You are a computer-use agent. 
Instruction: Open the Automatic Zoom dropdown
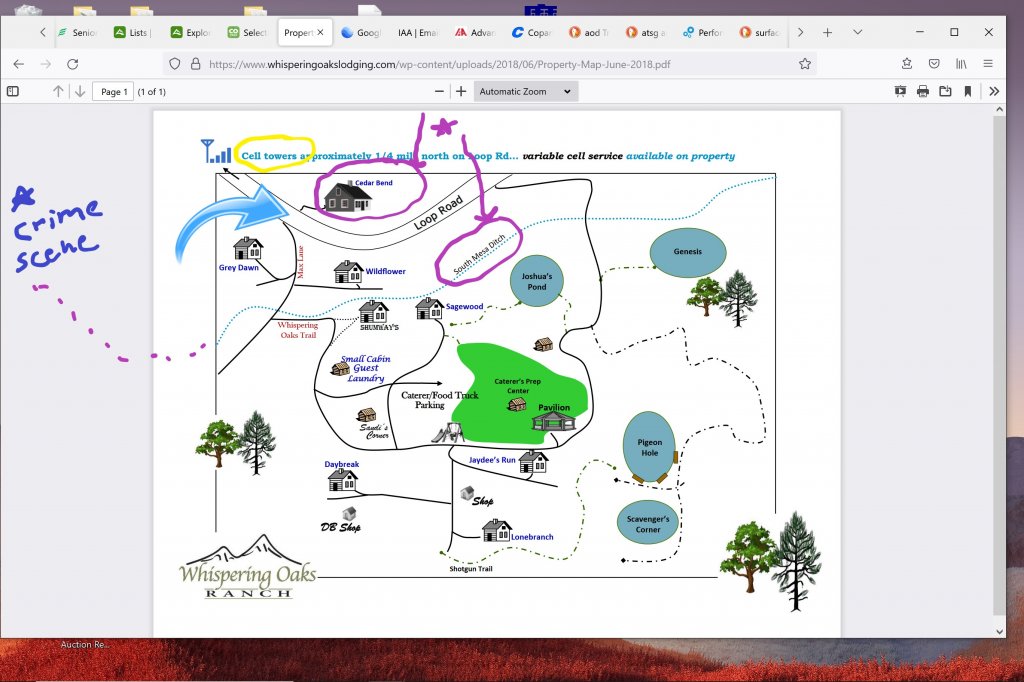[525, 91]
